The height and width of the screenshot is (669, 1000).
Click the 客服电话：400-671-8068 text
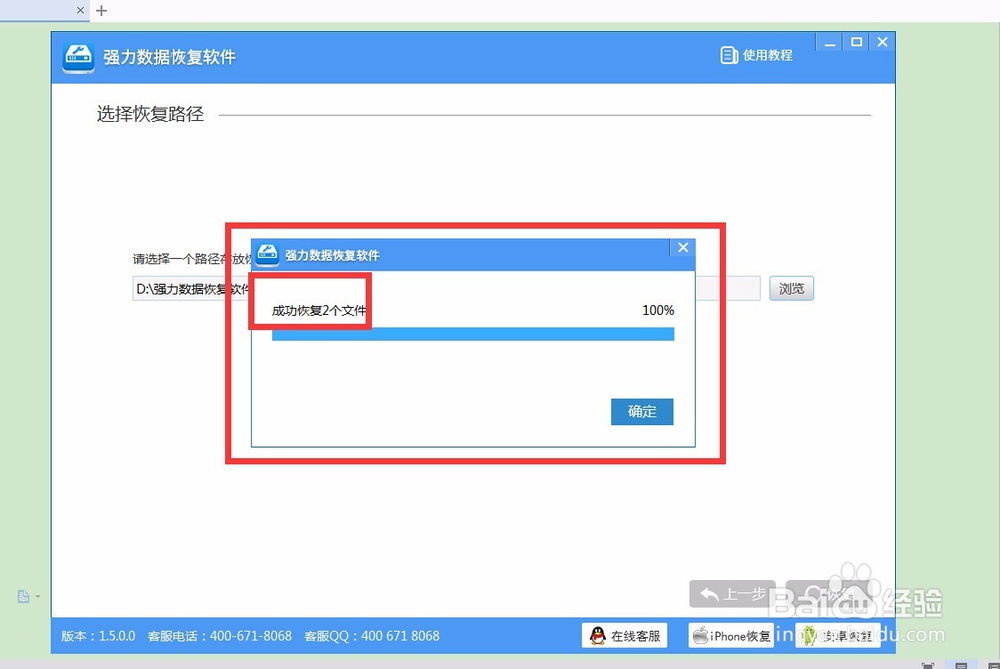point(219,636)
